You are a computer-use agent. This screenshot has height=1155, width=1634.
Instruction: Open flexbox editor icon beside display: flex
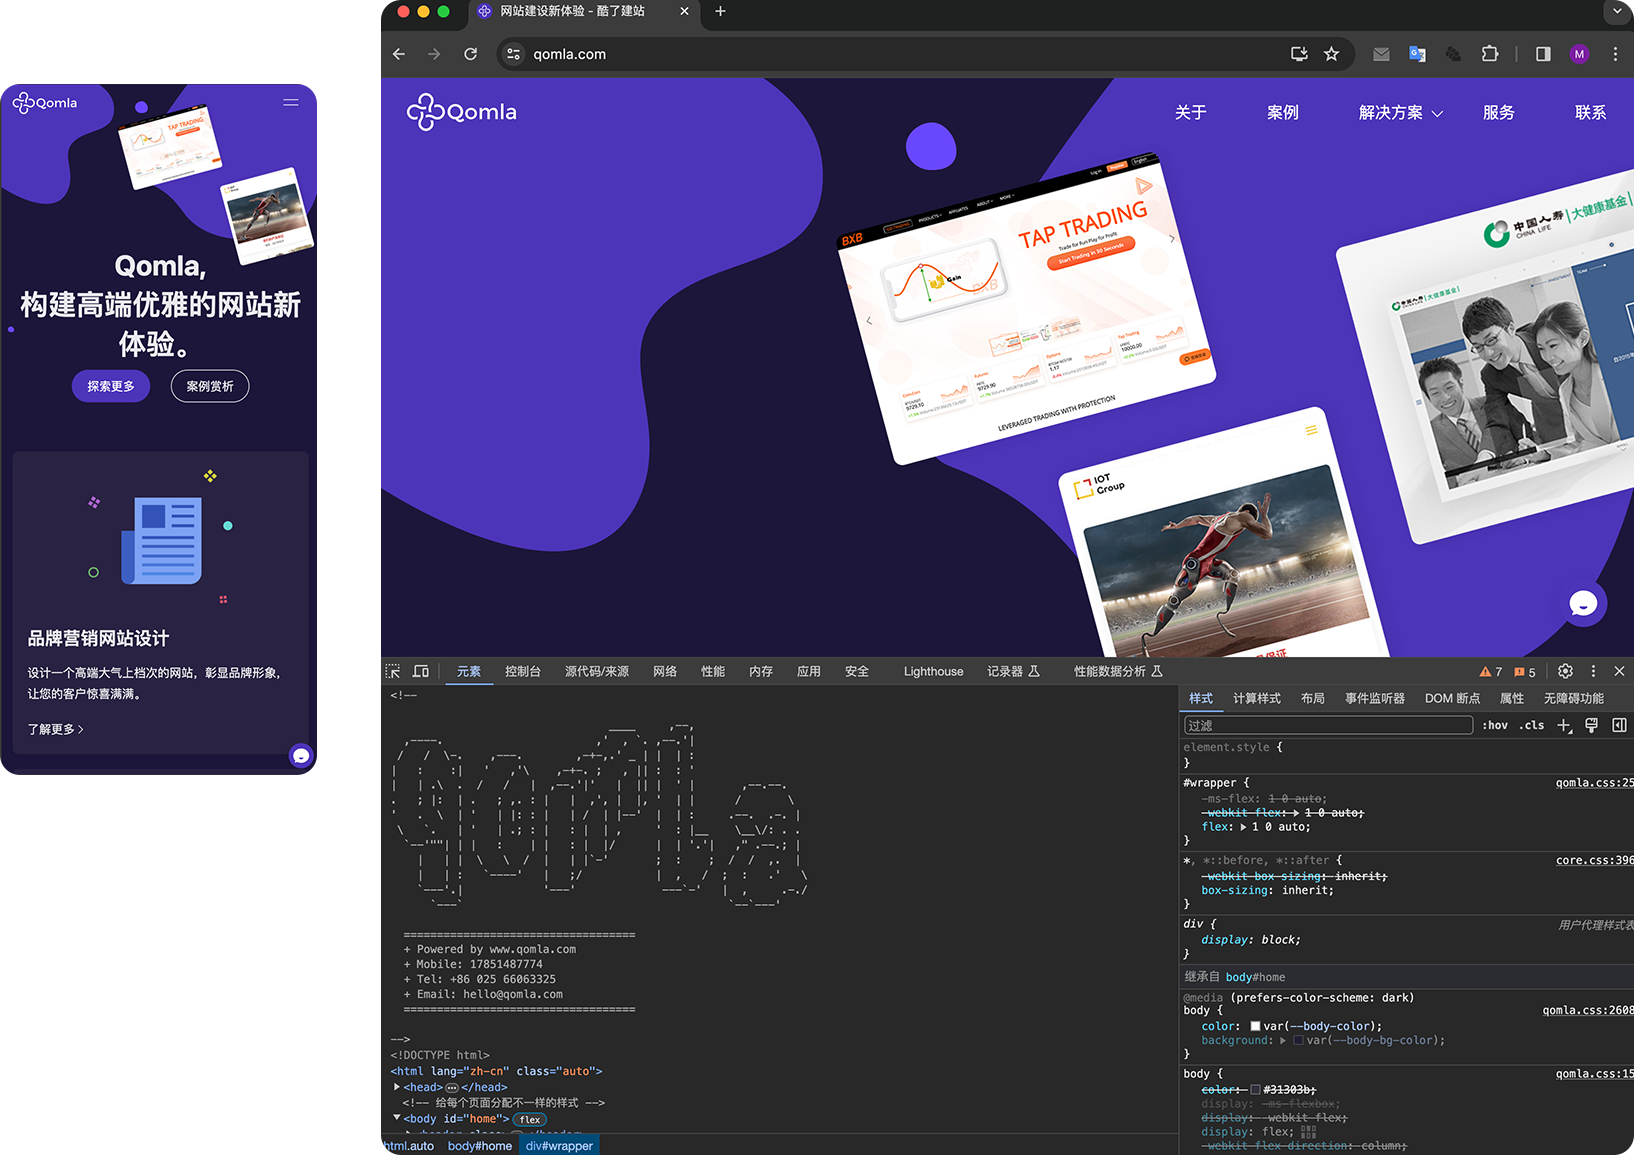[x=1308, y=1132]
